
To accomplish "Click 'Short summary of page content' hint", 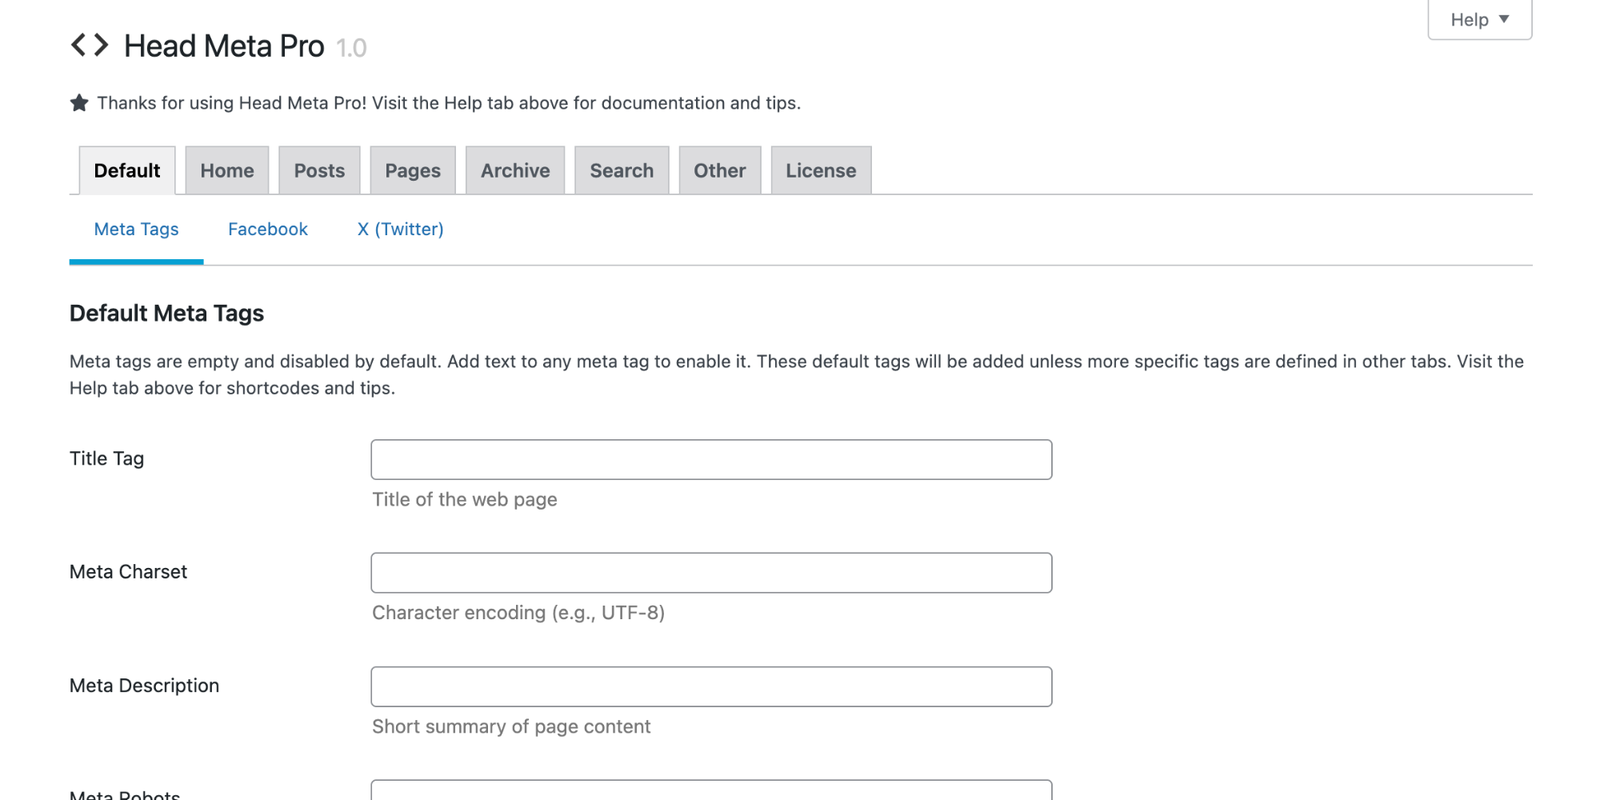I will (x=511, y=726).
